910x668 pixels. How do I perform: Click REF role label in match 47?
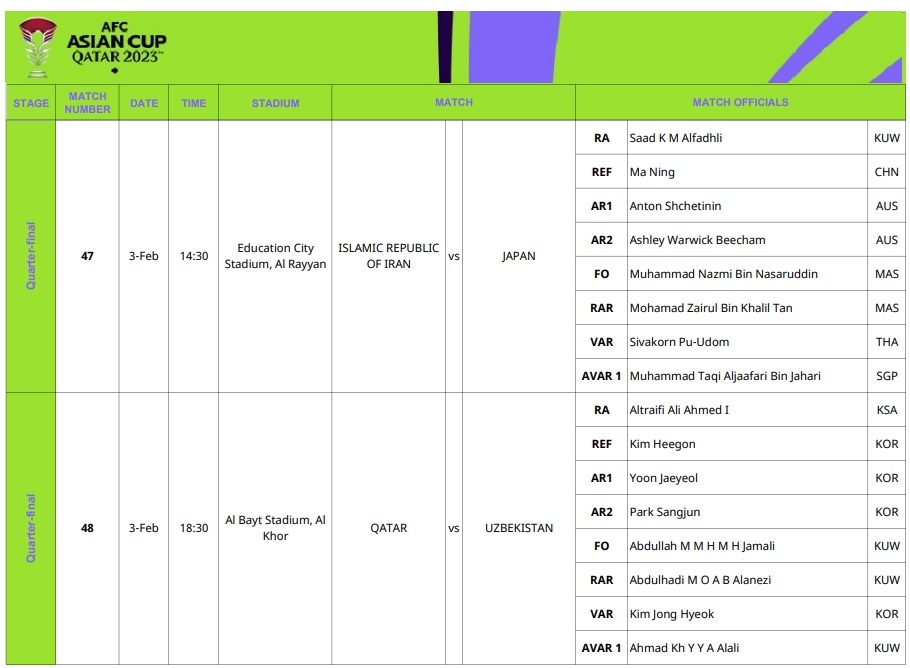point(602,172)
